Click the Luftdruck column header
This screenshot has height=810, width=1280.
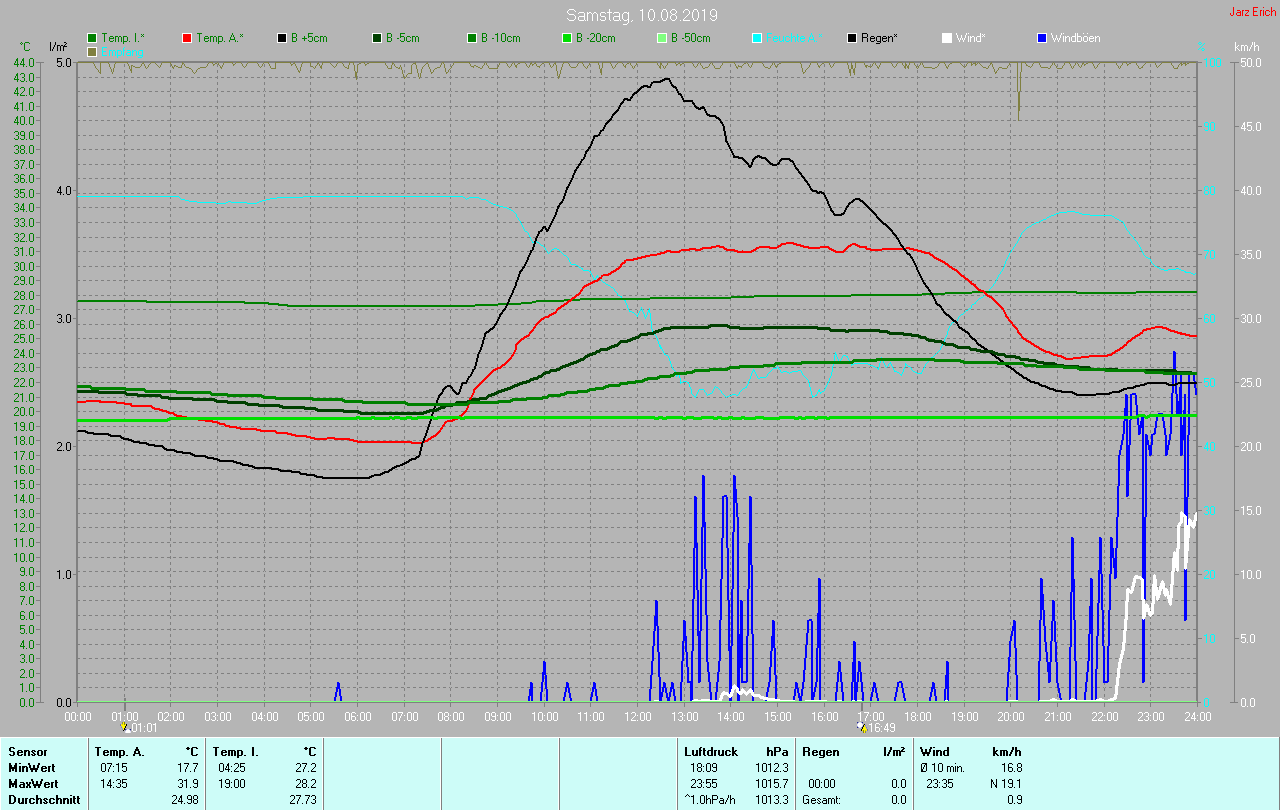[710, 751]
